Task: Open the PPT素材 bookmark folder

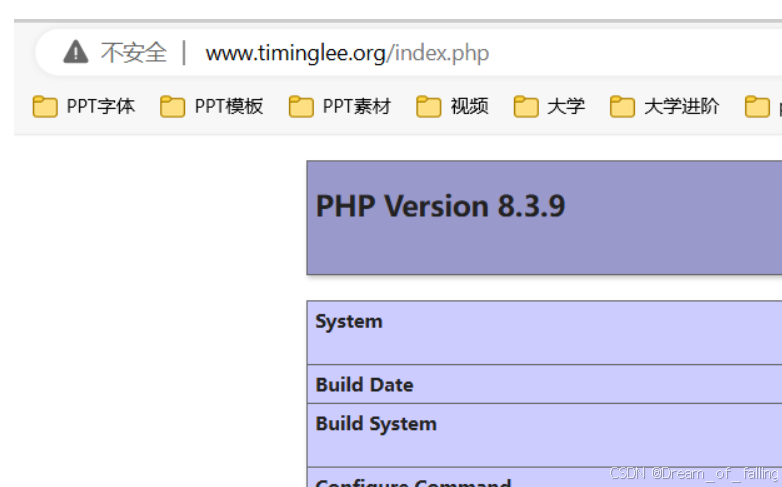Action: [x=340, y=106]
